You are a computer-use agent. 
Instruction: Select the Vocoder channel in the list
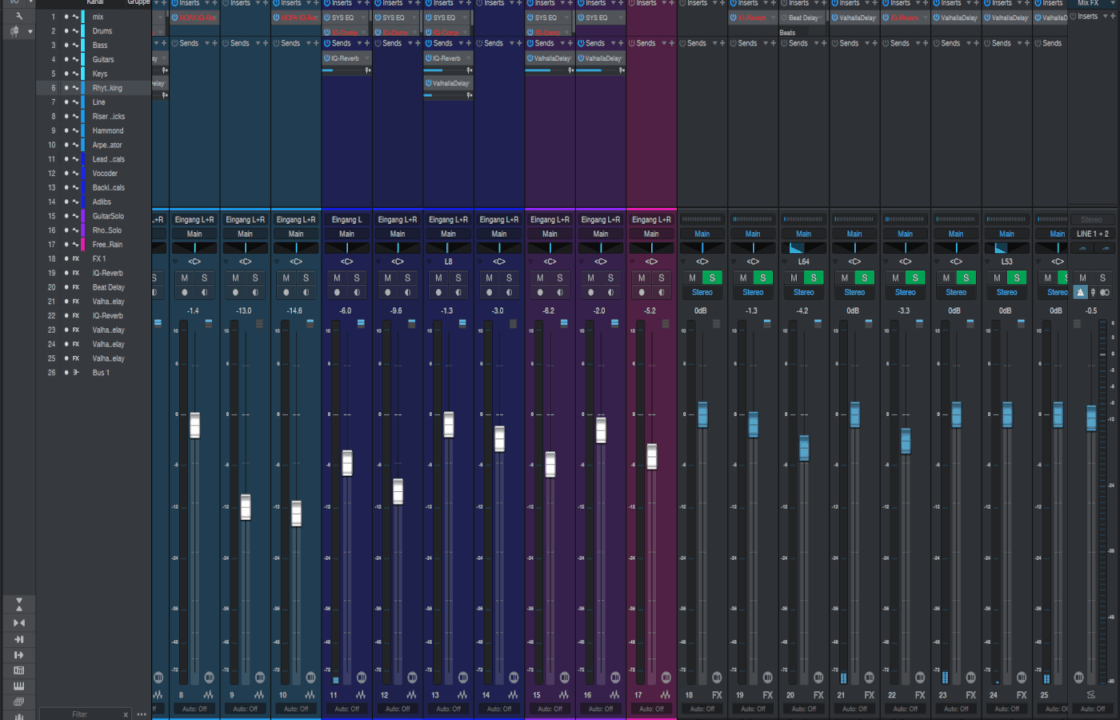[105, 173]
